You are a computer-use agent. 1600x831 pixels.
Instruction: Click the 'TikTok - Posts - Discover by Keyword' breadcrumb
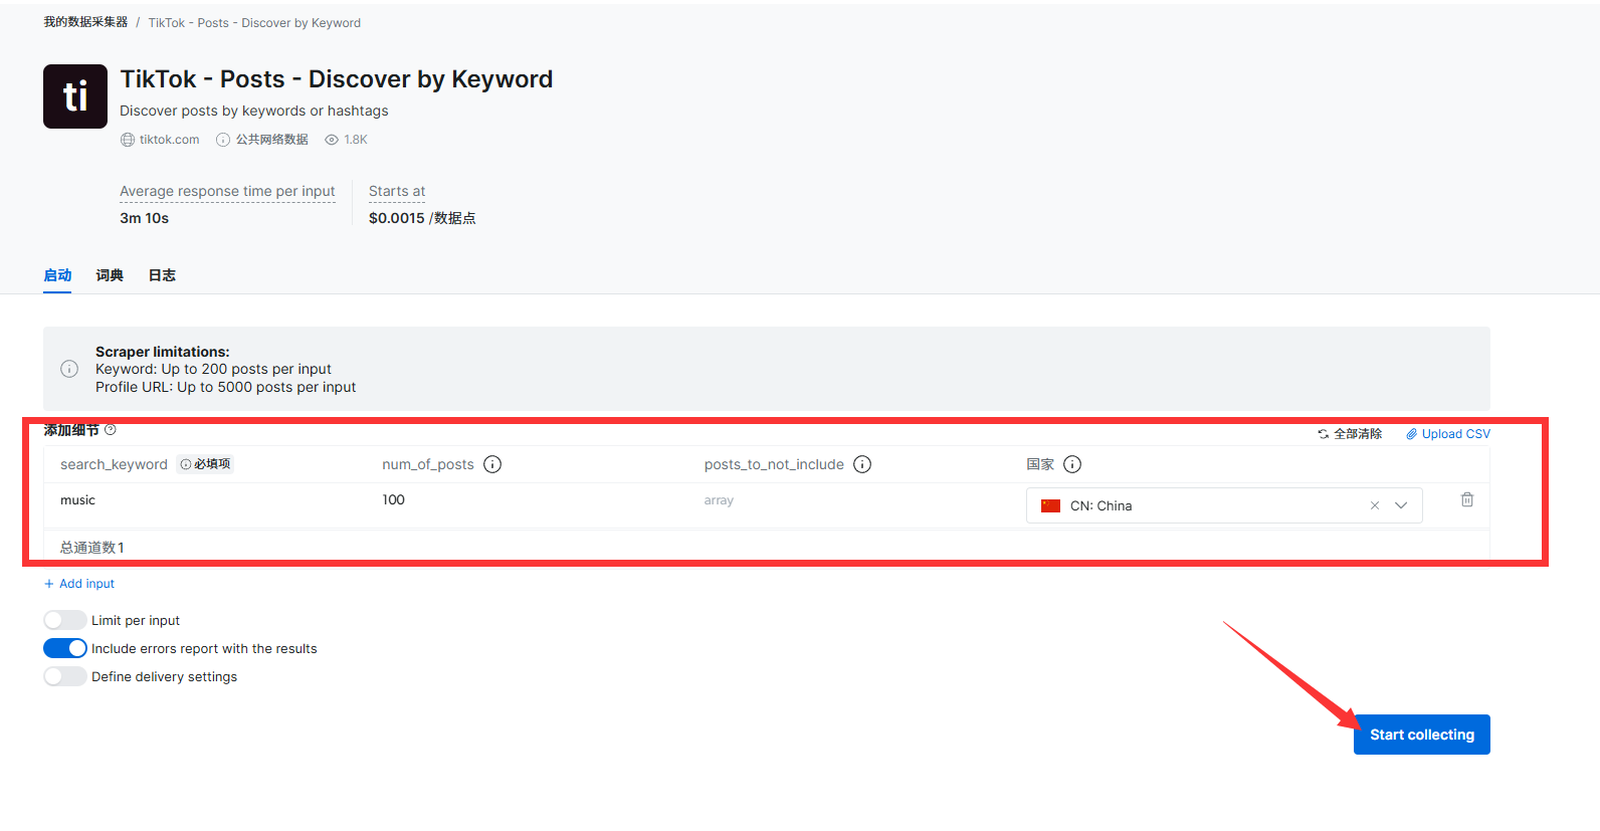tap(254, 22)
